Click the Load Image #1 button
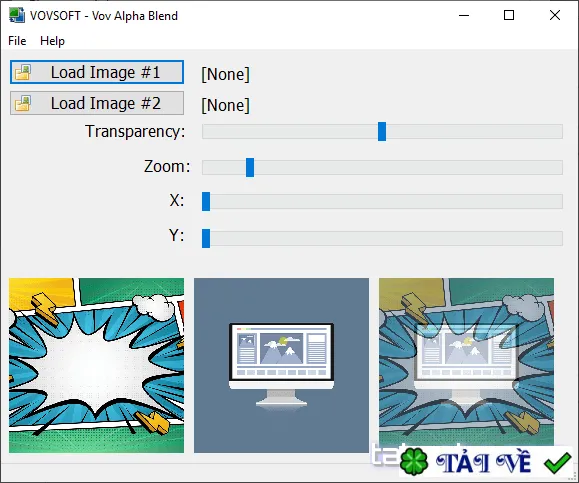579x483 pixels. [x=97, y=72]
